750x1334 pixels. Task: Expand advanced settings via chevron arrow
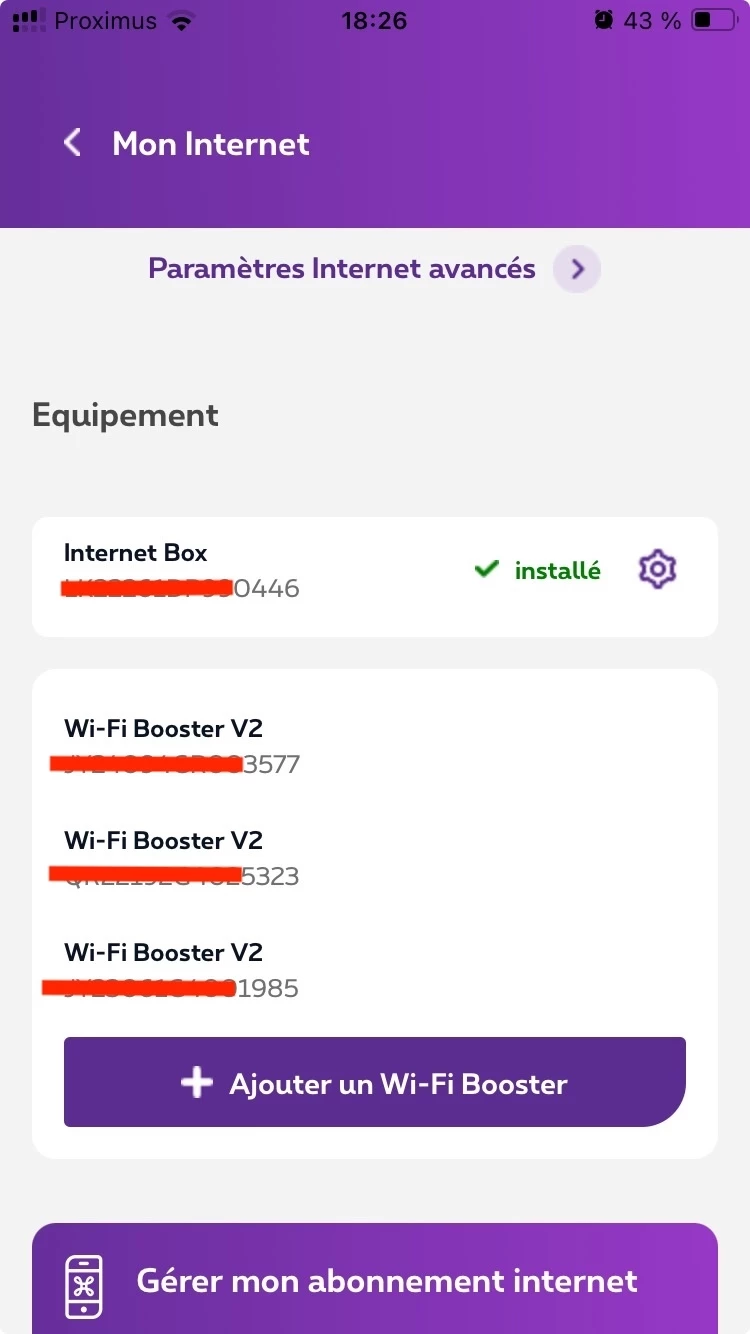pos(577,269)
